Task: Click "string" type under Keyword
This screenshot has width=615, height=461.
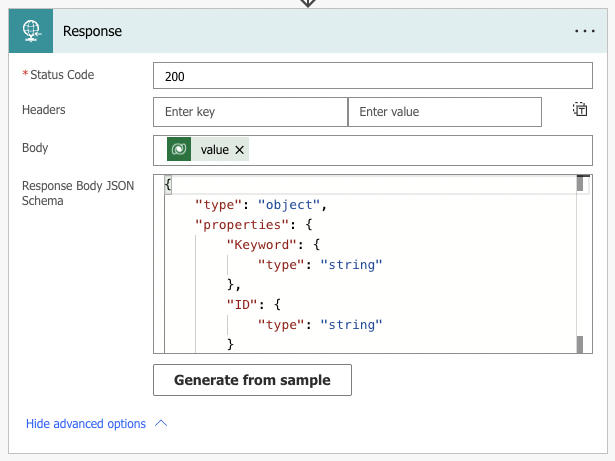Action: 351,265
